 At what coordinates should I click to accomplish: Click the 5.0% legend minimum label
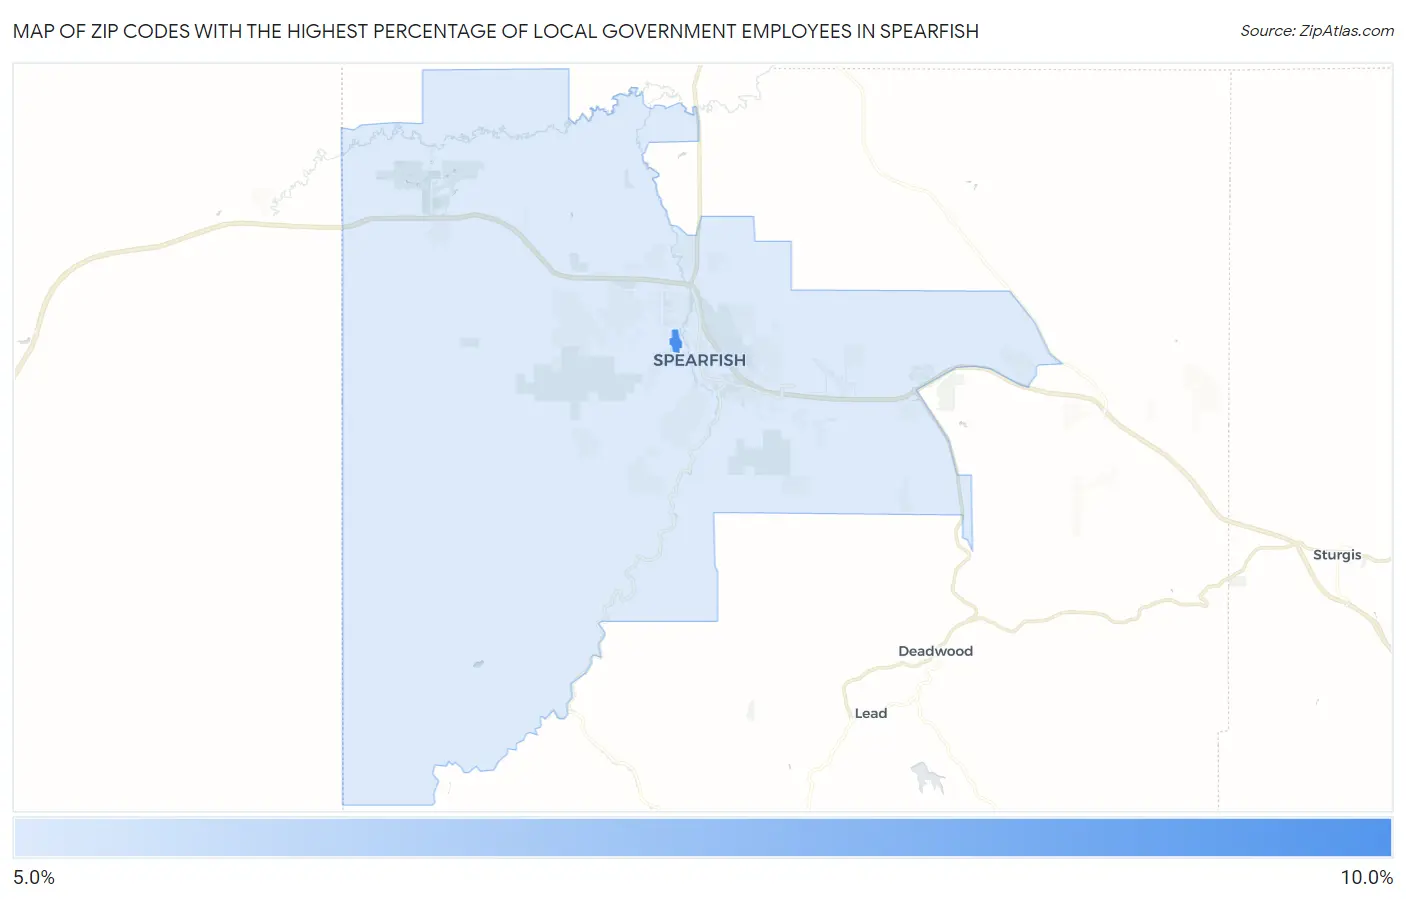coord(34,878)
